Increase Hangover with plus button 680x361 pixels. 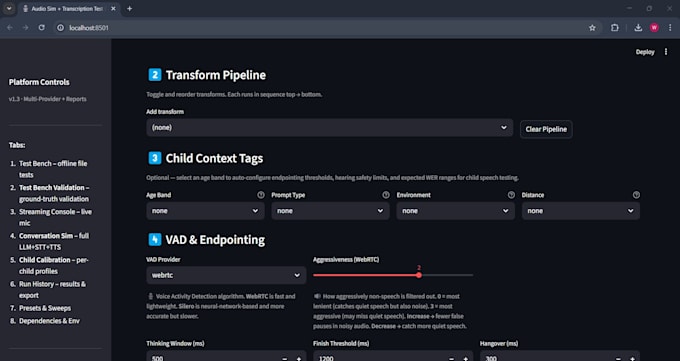pos(633,358)
